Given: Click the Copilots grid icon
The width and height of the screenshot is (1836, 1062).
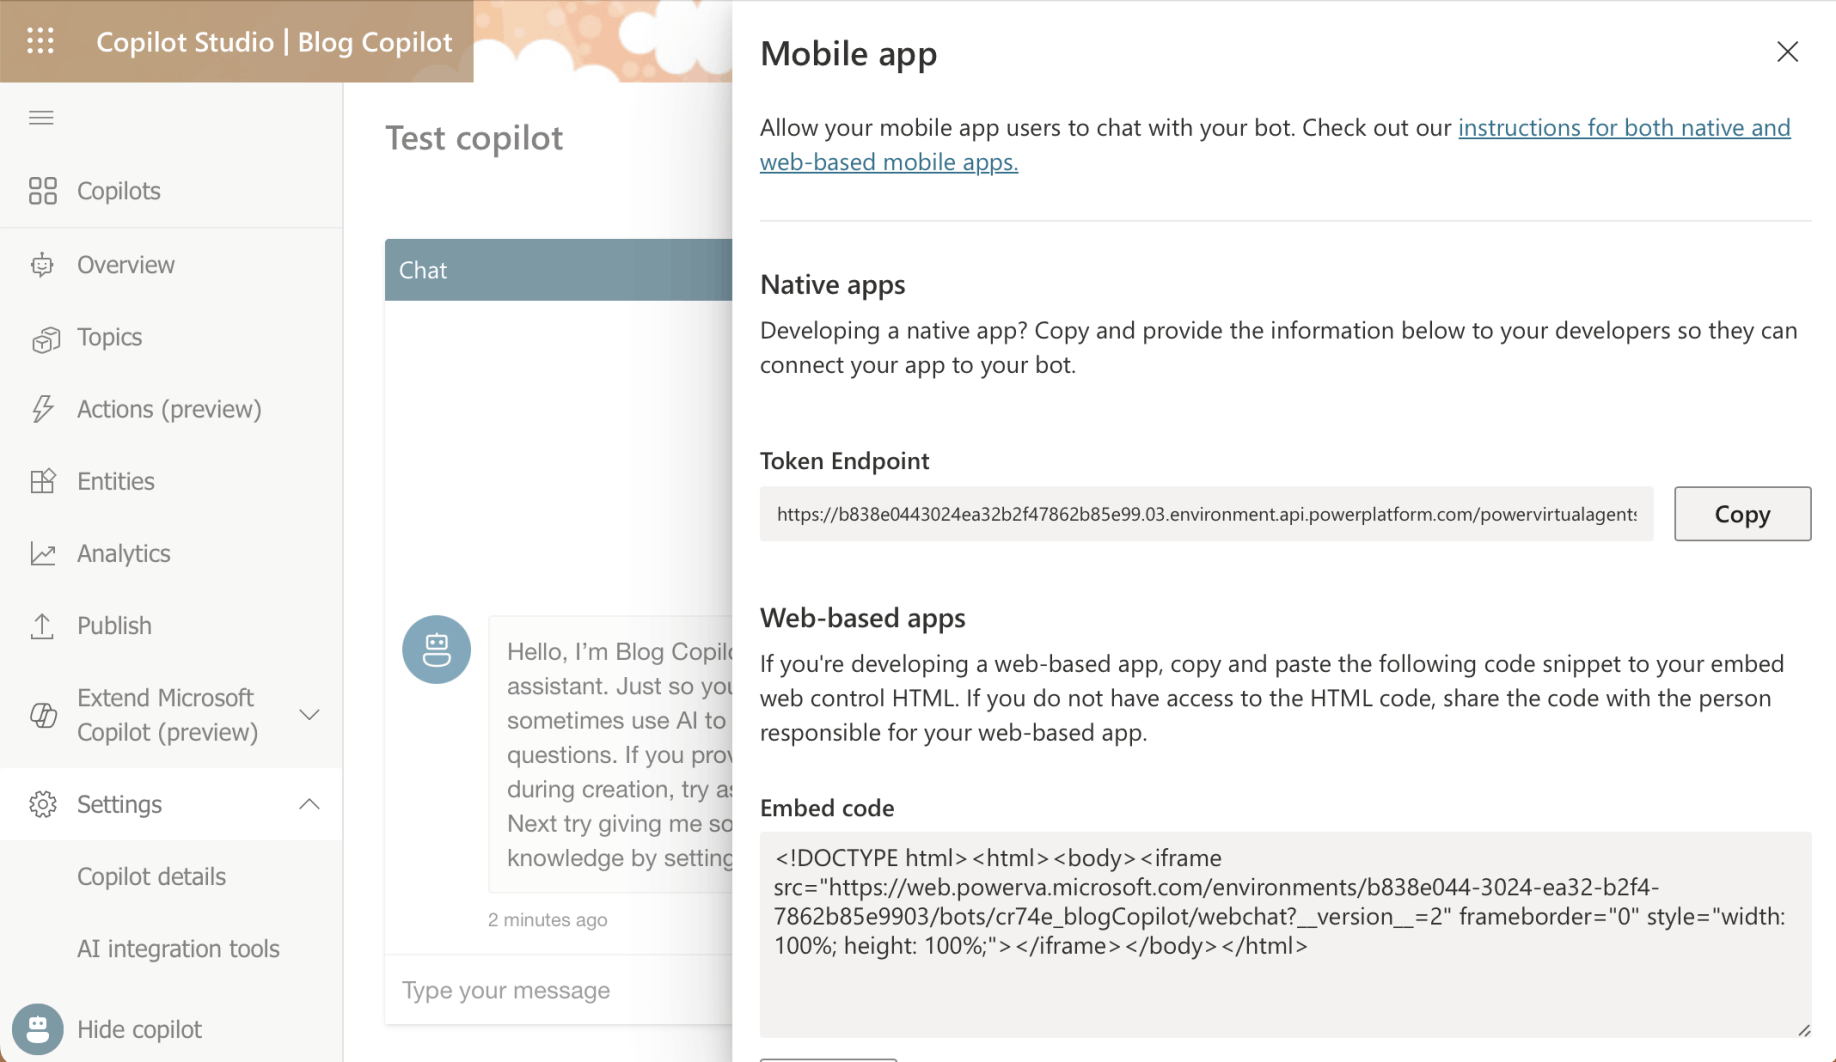Looking at the screenshot, I should click(42, 191).
